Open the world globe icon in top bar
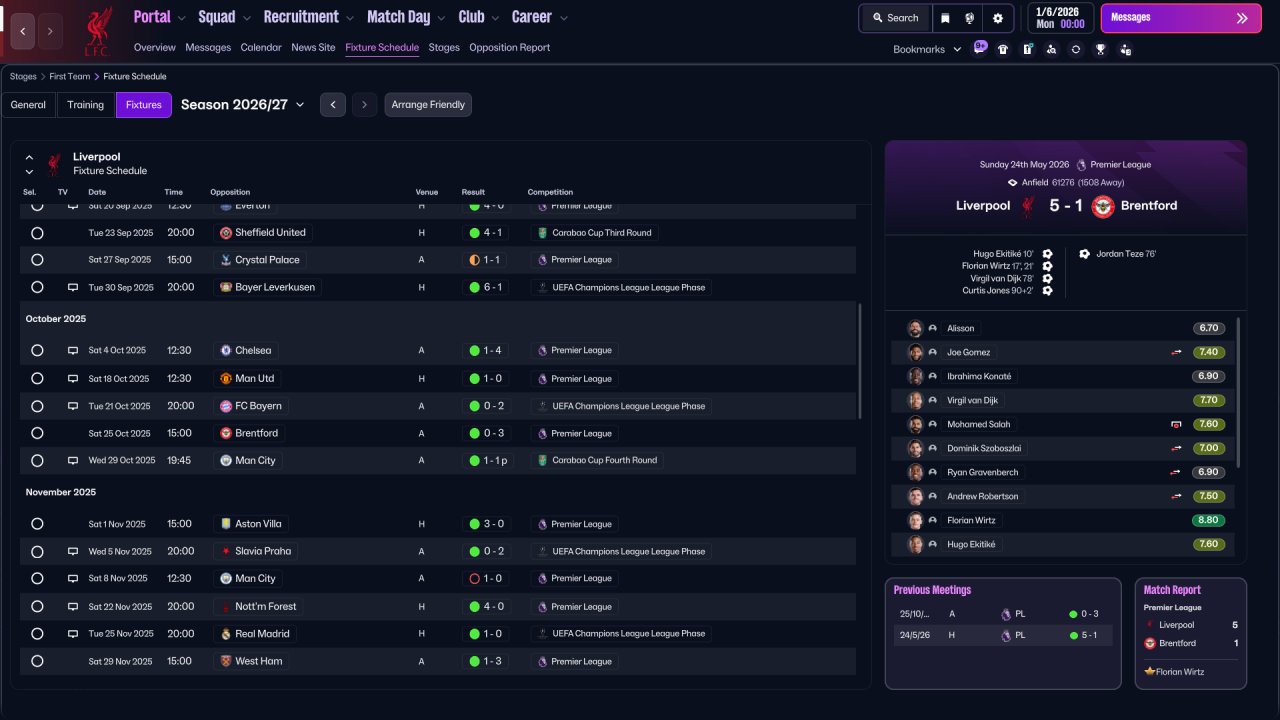The width and height of the screenshot is (1280, 720). click(970, 18)
